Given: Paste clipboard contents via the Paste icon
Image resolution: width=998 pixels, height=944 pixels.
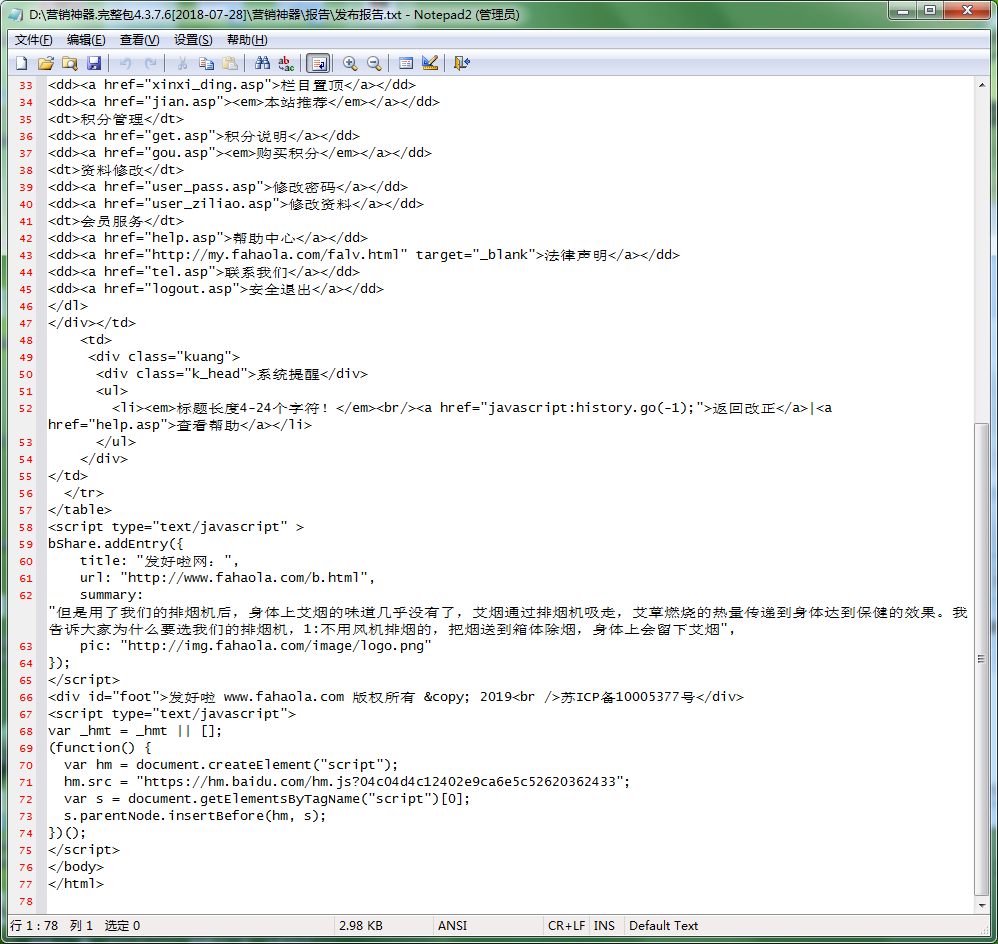Looking at the screenshot, I should [230, 62].
